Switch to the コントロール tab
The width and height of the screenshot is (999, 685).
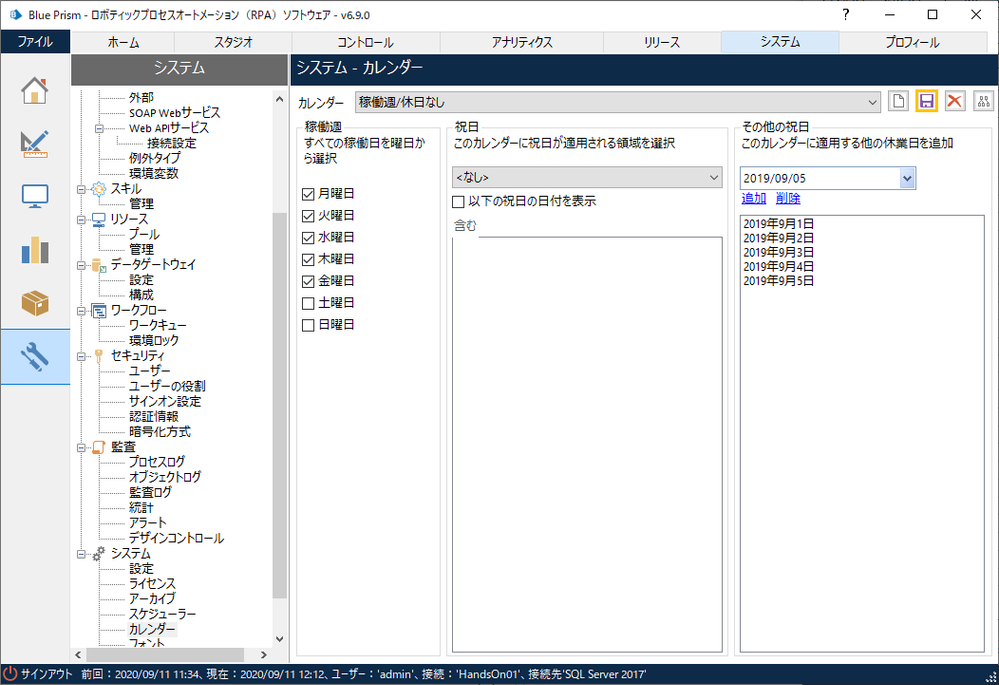coord(366,42)
